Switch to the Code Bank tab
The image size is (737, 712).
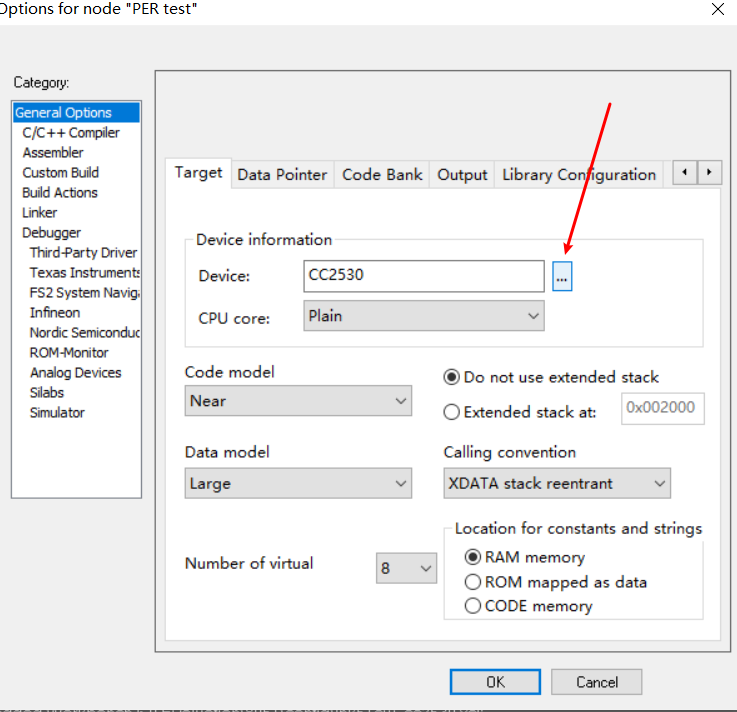(x=382, y=175)
